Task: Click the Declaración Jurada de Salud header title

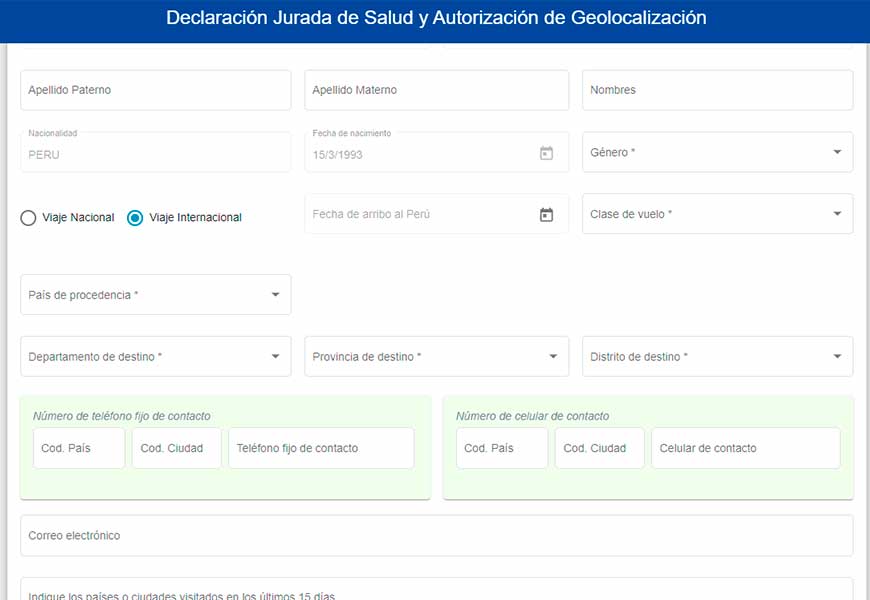Action: (436, 18)
